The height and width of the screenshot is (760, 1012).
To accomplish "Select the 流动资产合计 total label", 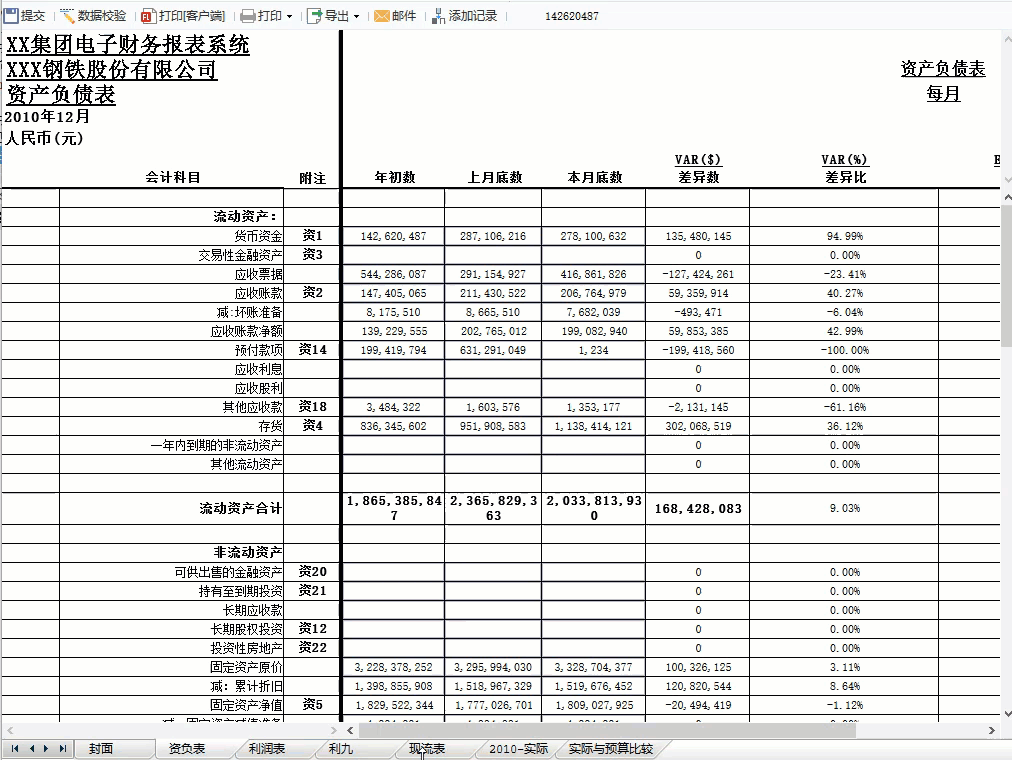I will click(240, 508).
